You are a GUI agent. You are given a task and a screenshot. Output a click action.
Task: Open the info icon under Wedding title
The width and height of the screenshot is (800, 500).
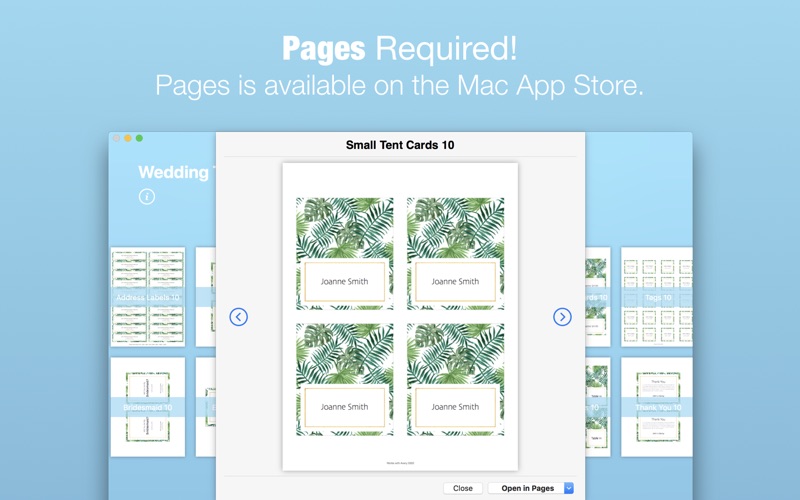pyautogui.click(x=146, y=196)
